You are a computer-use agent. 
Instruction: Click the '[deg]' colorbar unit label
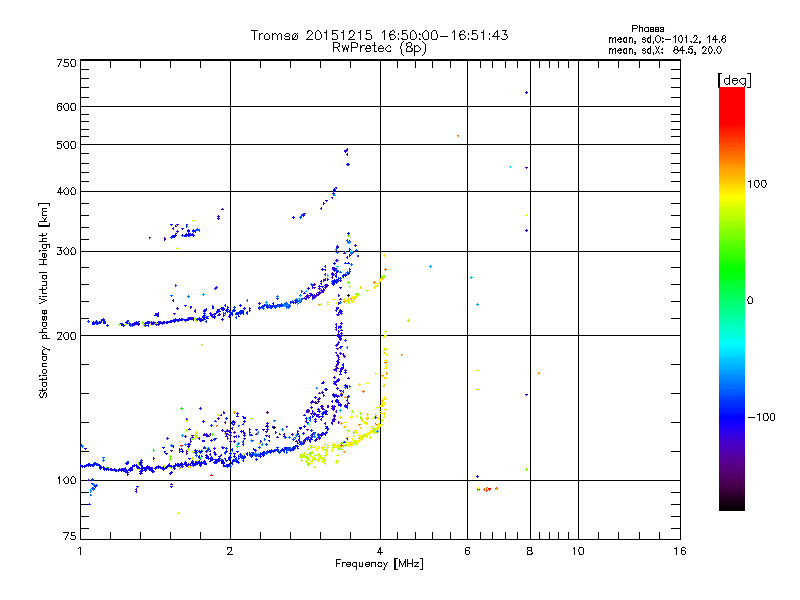click(x=734, y=80)
